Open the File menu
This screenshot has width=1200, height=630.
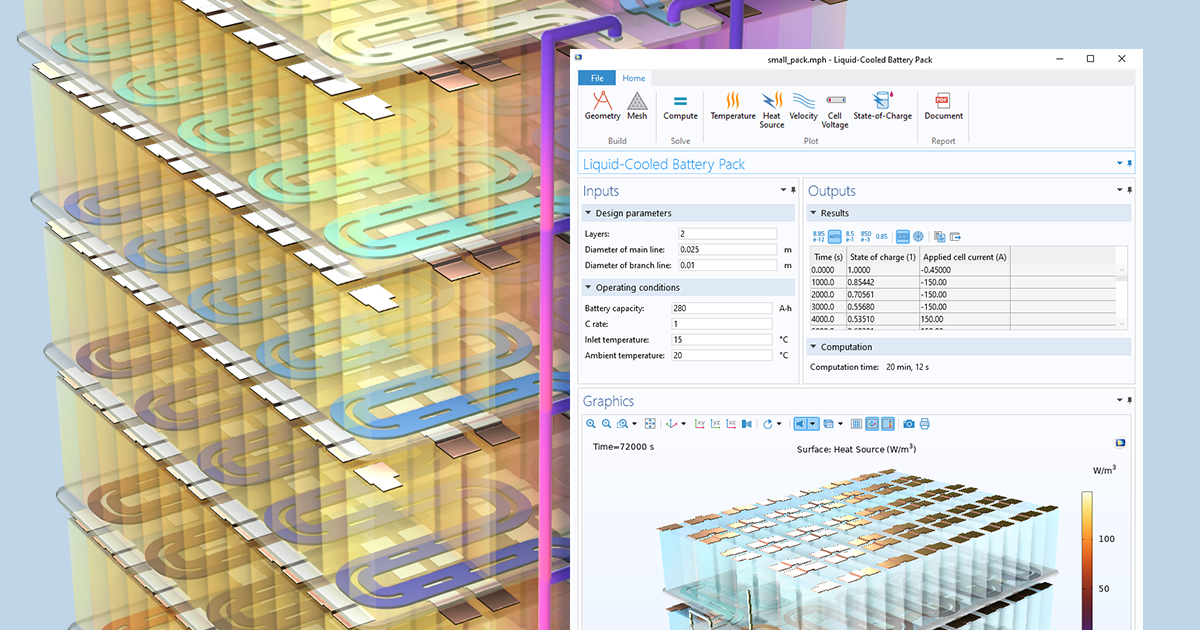(x=596, y=77)
